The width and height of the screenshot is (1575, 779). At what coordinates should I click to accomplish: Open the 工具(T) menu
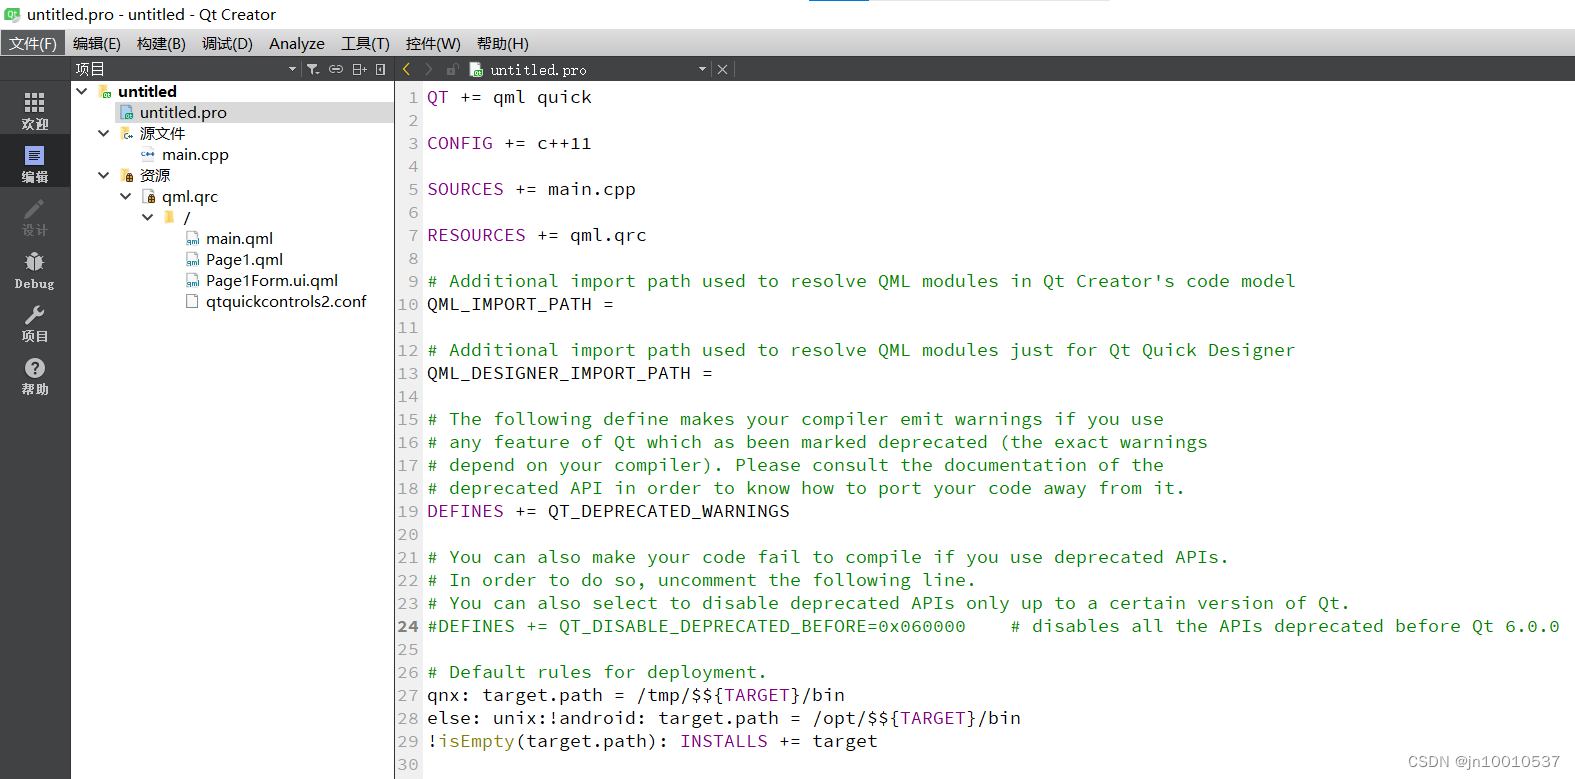(x=365, y=43)
